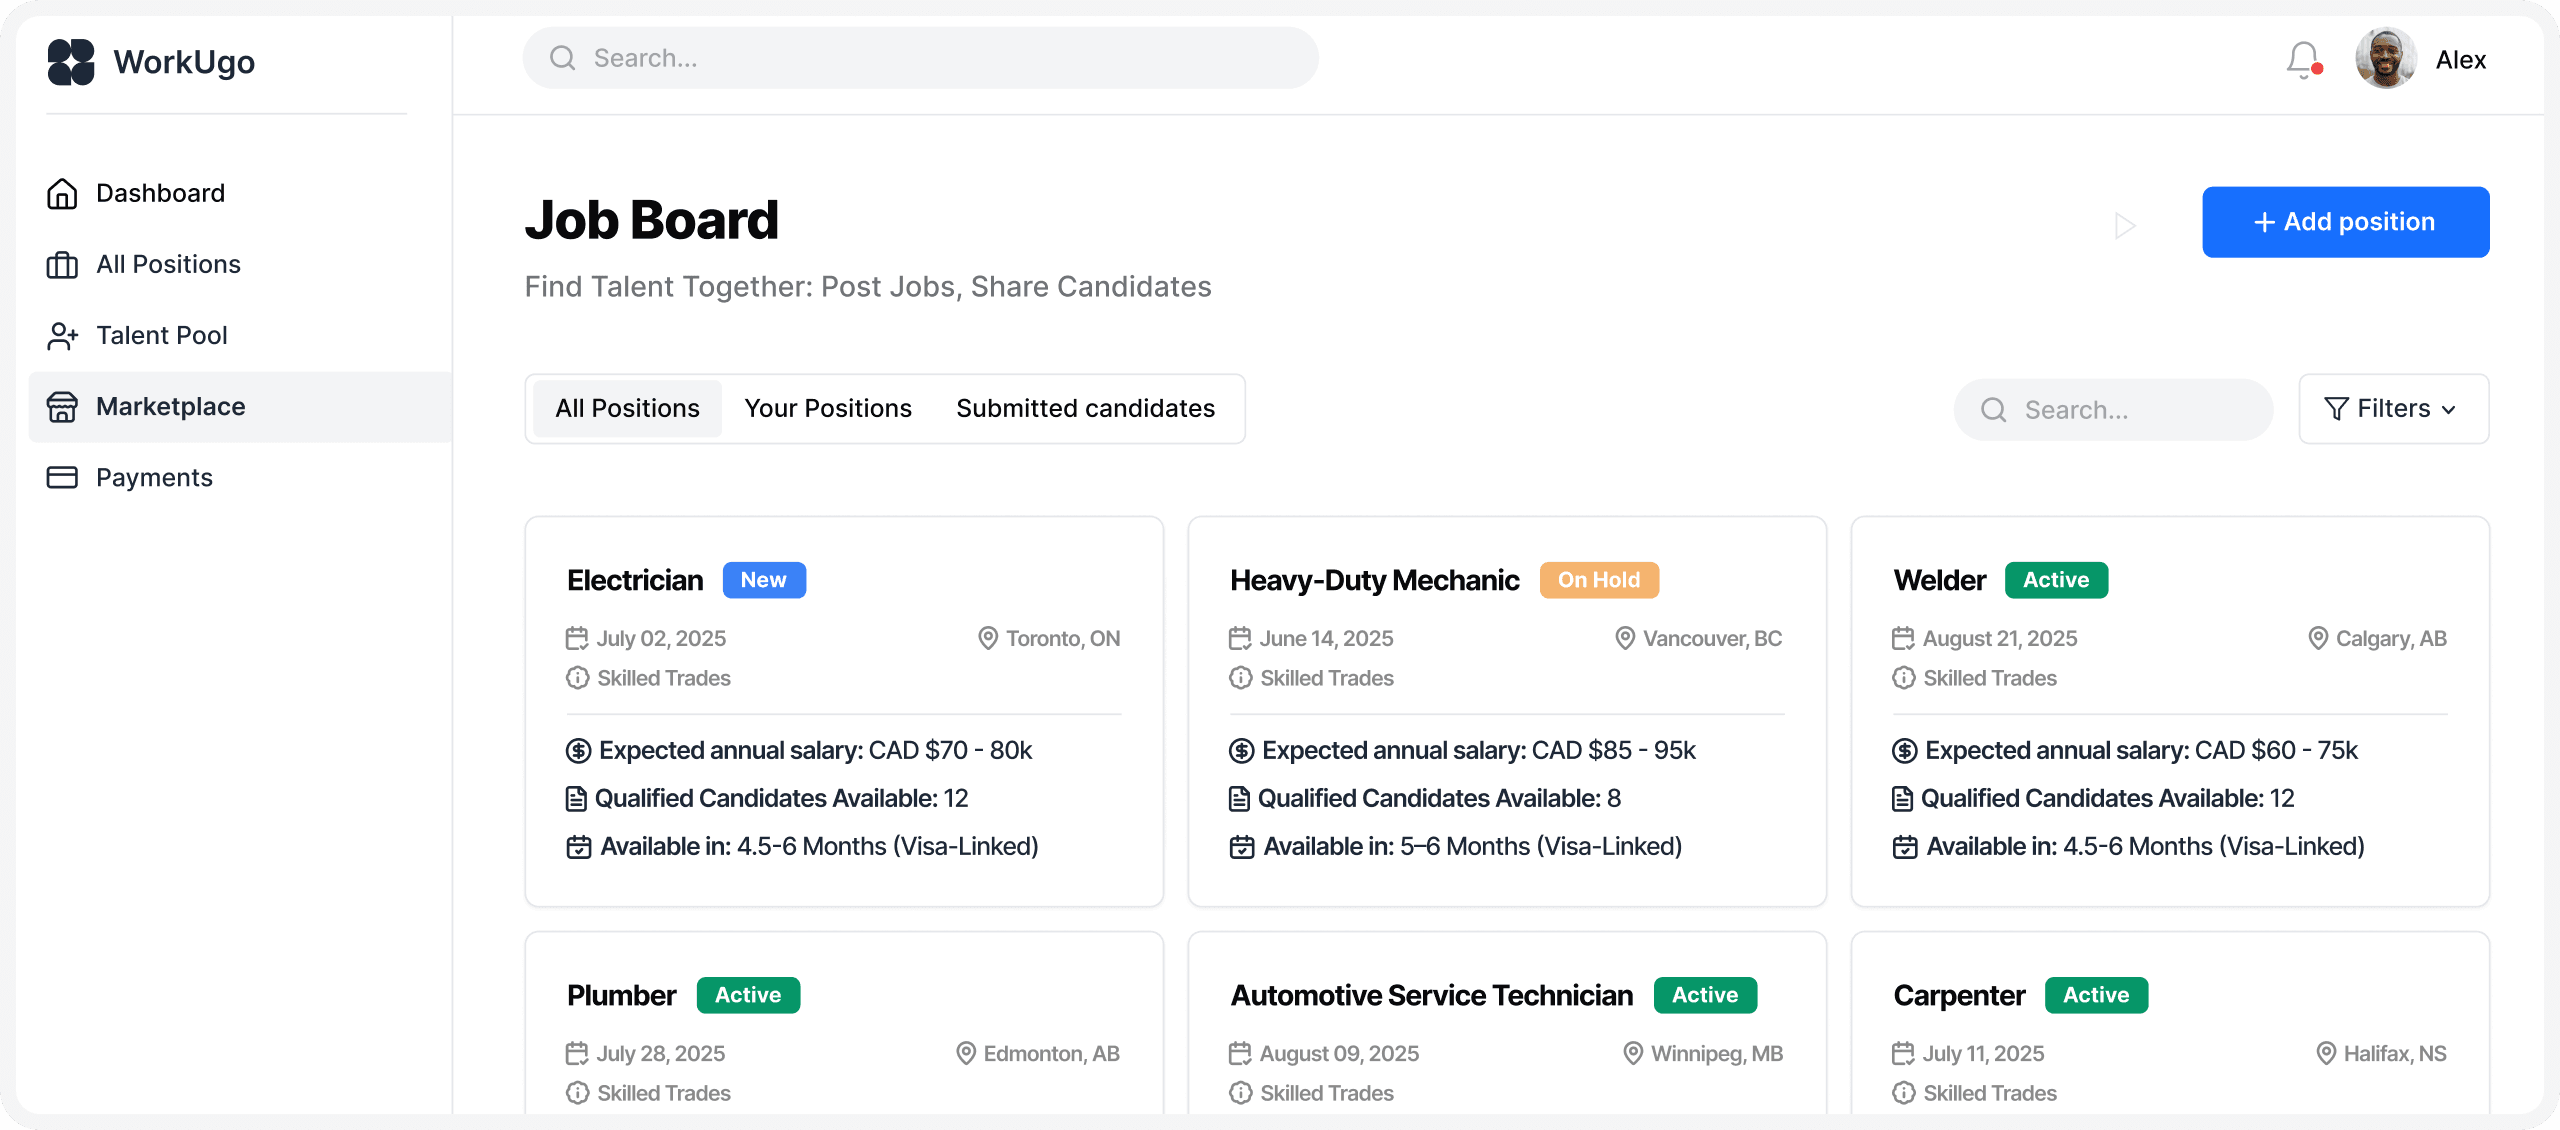Click the WorkUgo logo icon
The image size is (2560, 1130).
(71, 62)
